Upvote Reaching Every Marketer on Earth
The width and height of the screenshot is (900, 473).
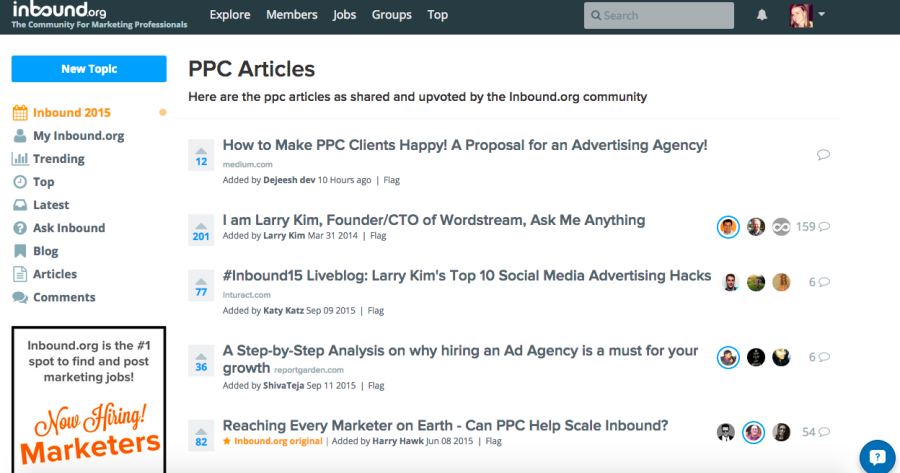(x=201, y=435)
